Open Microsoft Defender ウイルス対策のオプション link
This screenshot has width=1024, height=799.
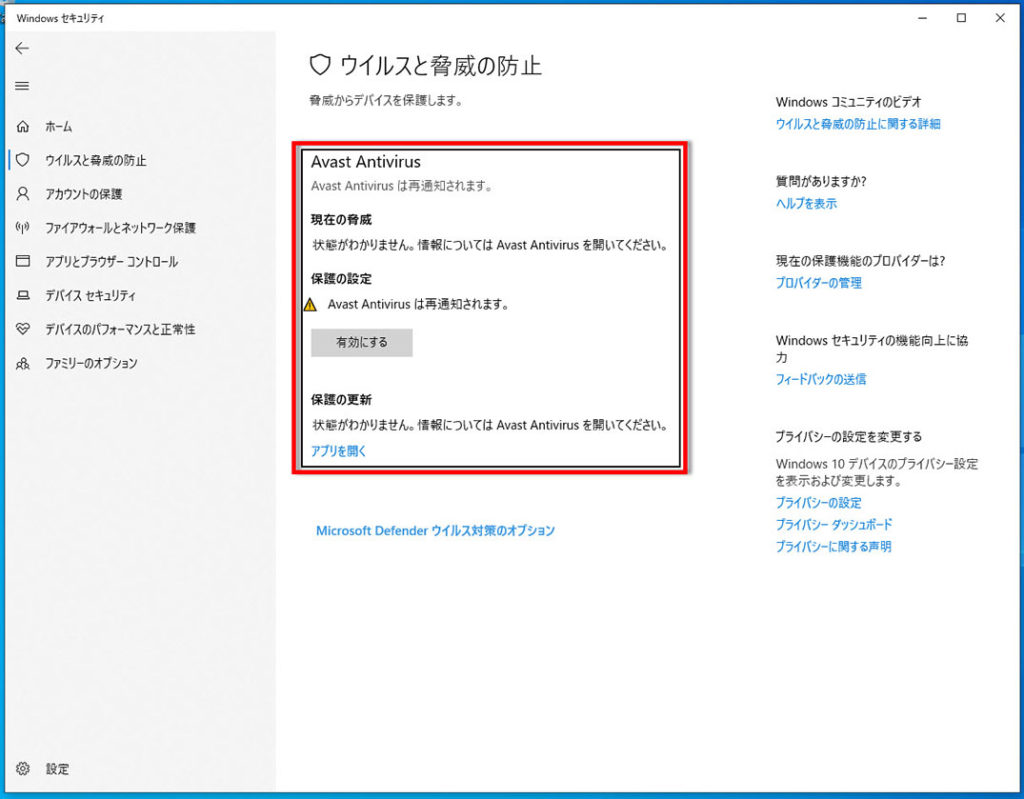coord(435,530)
